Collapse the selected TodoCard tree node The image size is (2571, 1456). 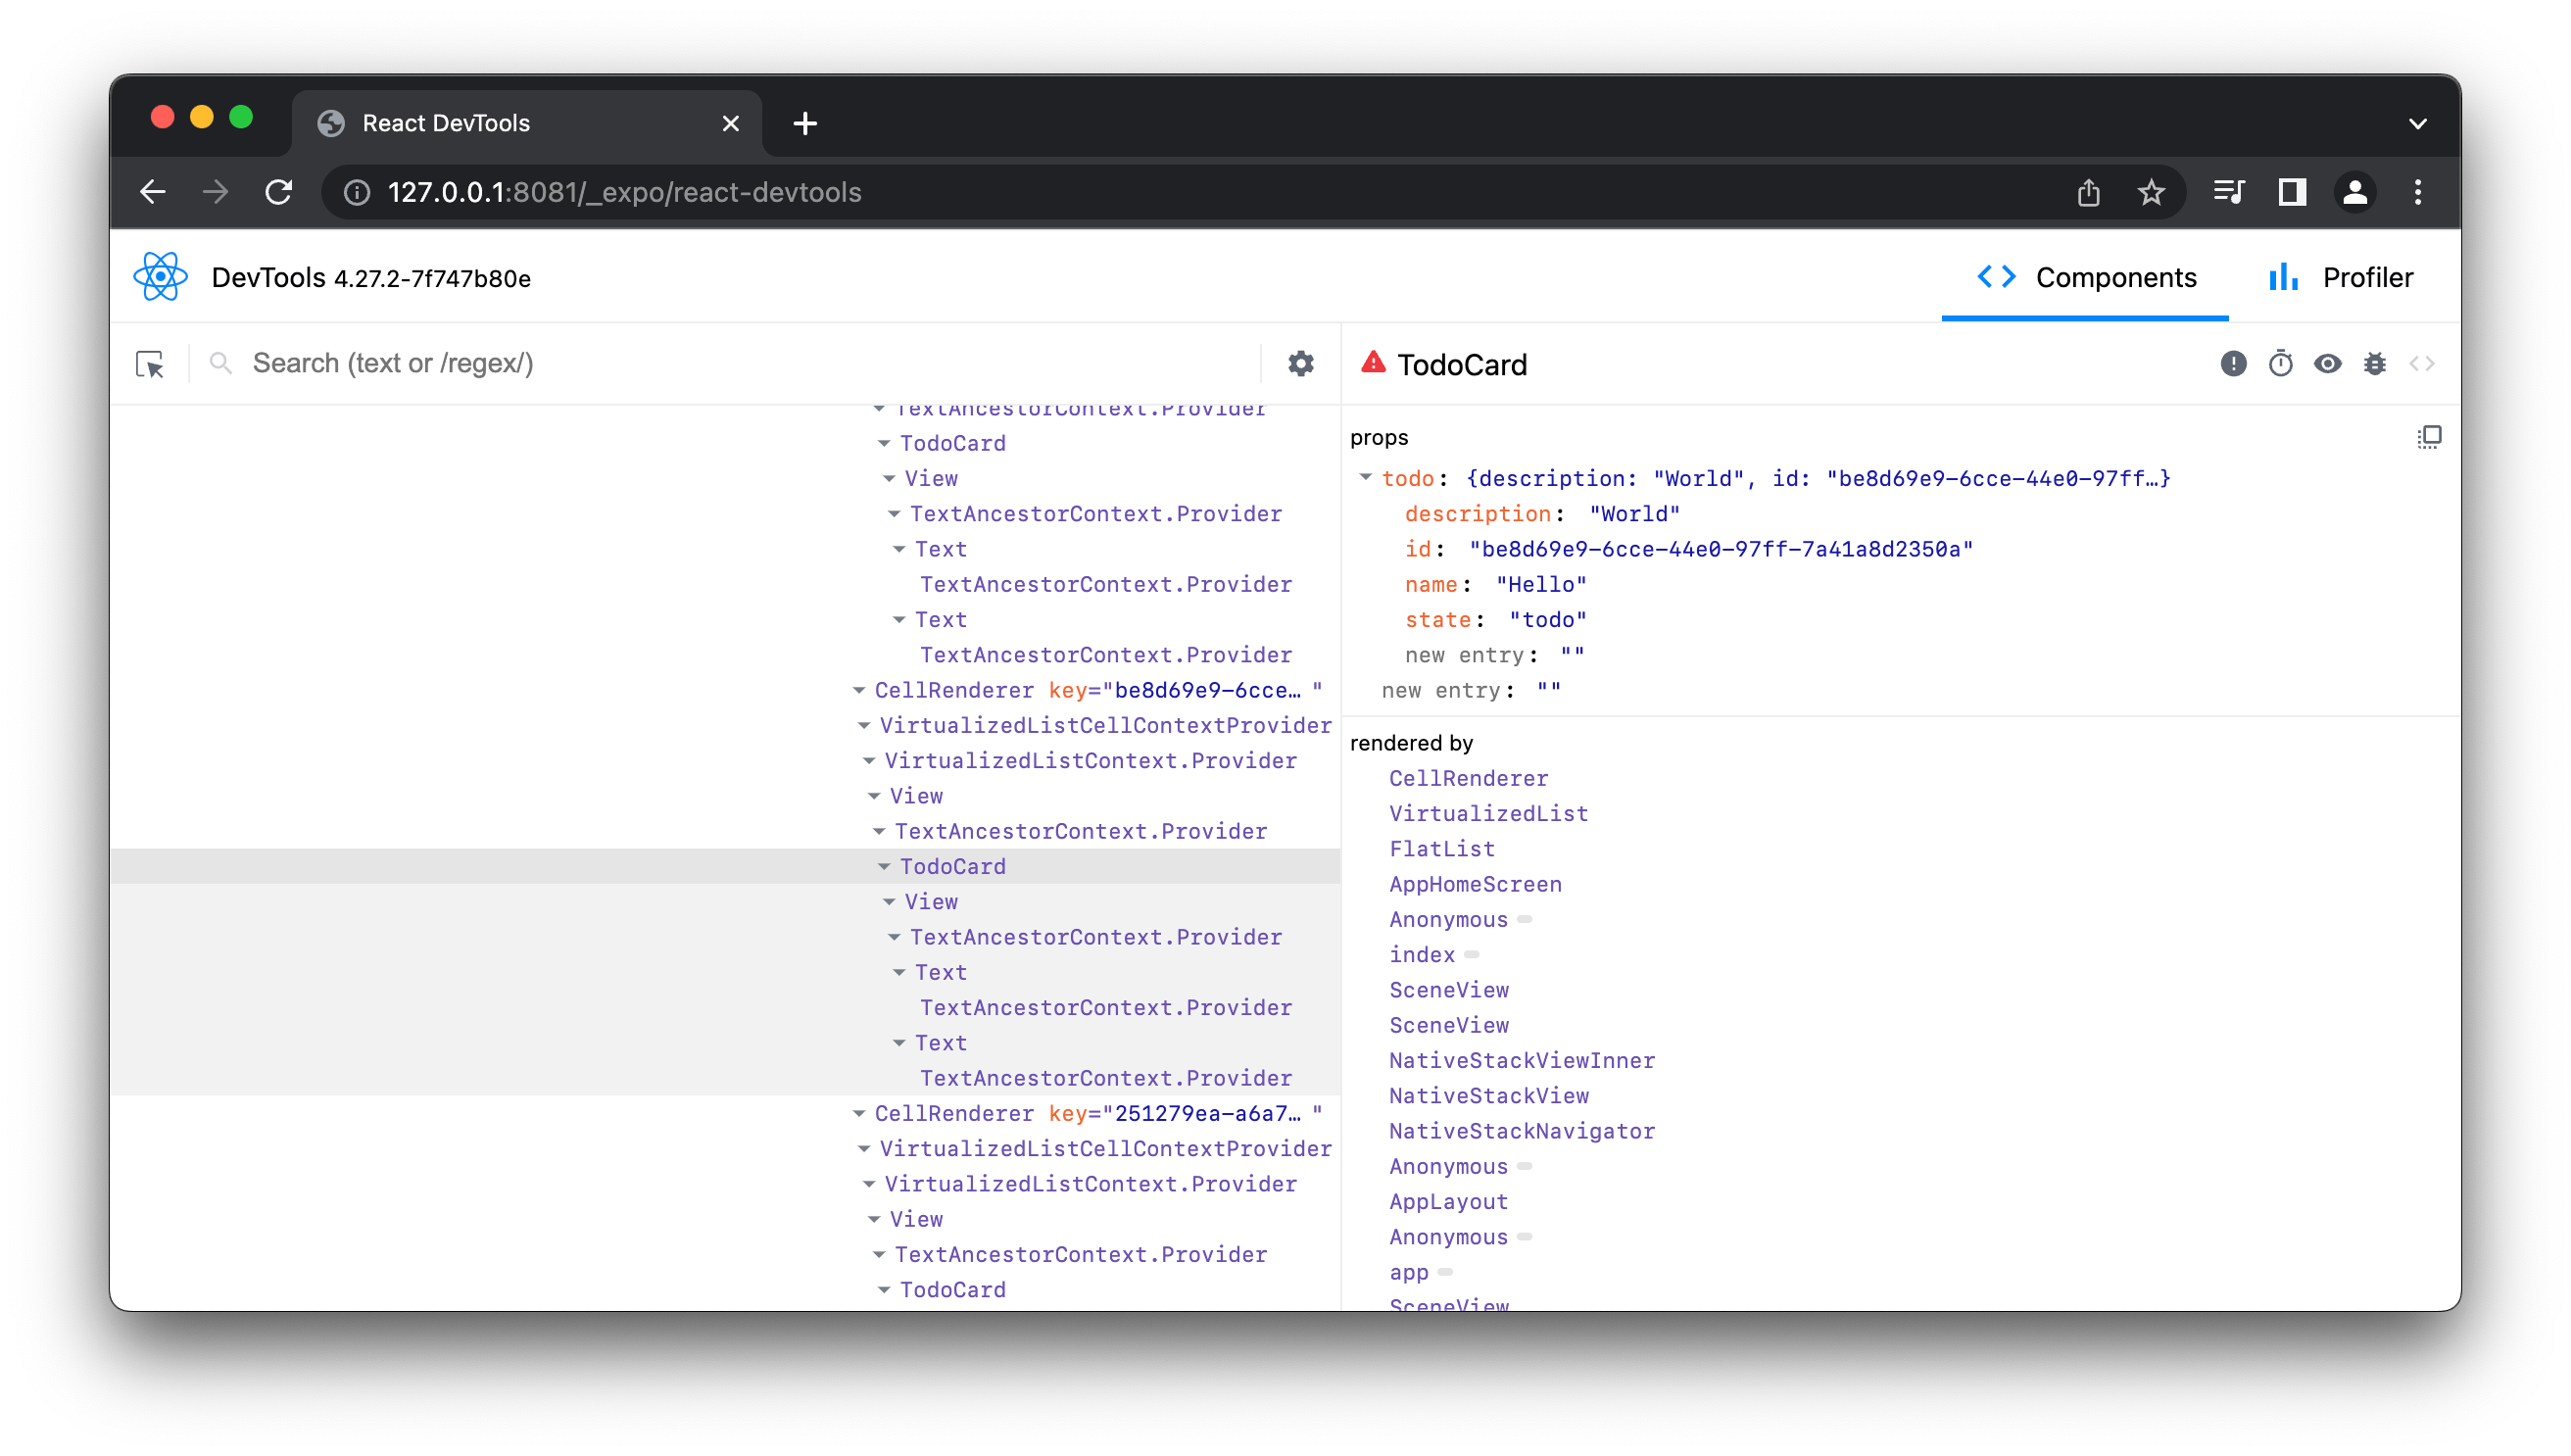coord(884,867)
